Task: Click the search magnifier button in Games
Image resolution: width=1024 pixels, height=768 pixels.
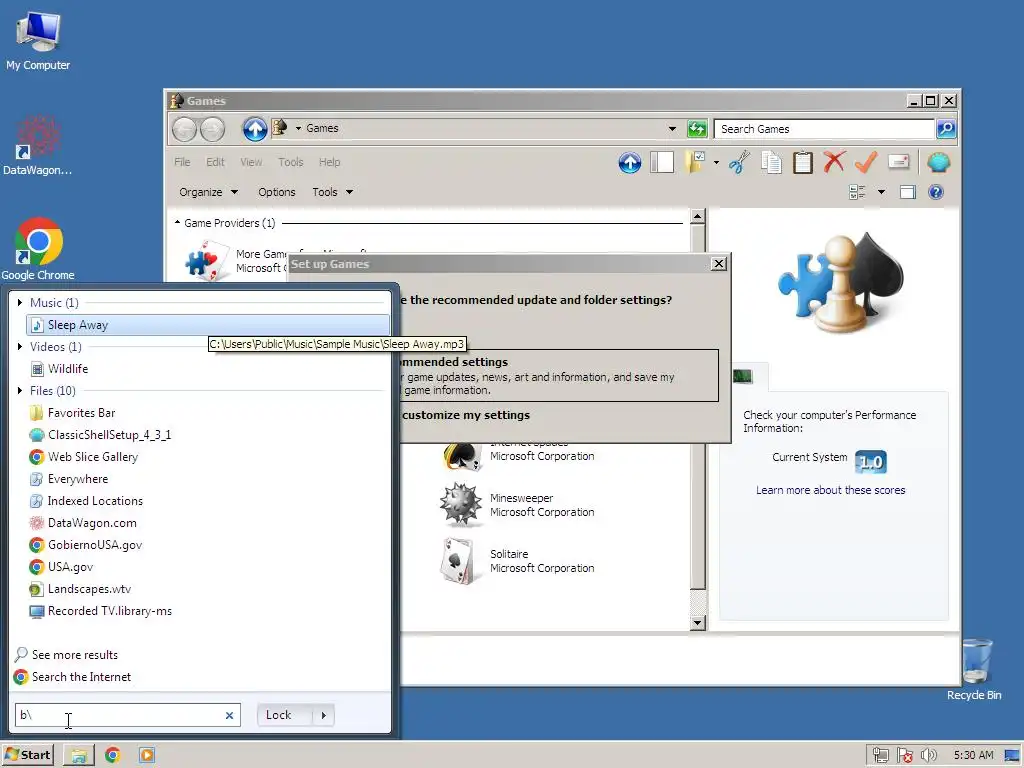Action: 946,129
